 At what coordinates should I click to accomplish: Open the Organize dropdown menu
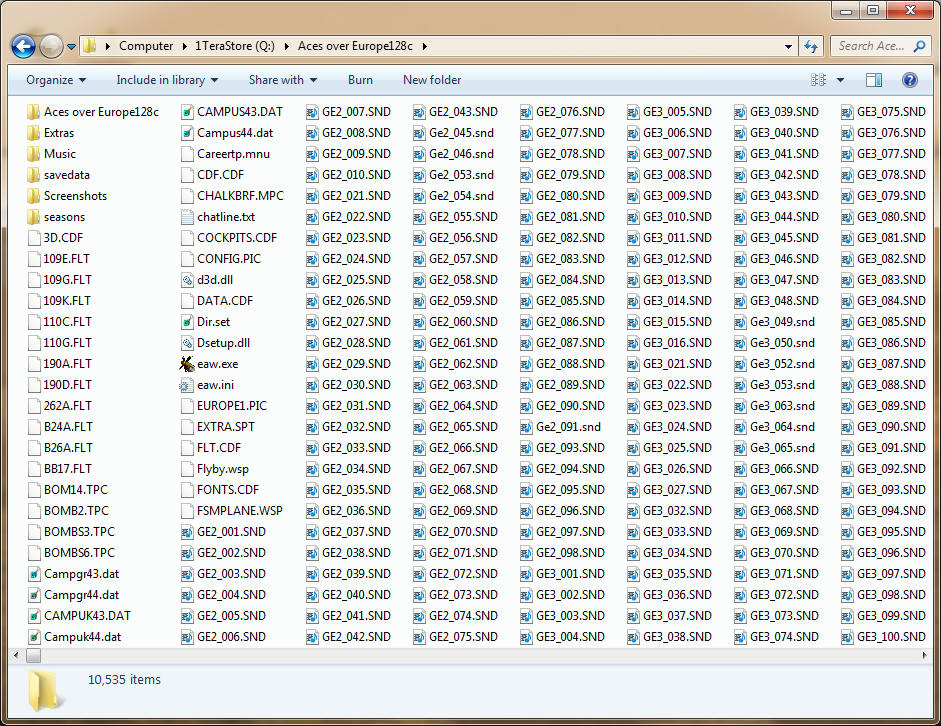point(56,80)
